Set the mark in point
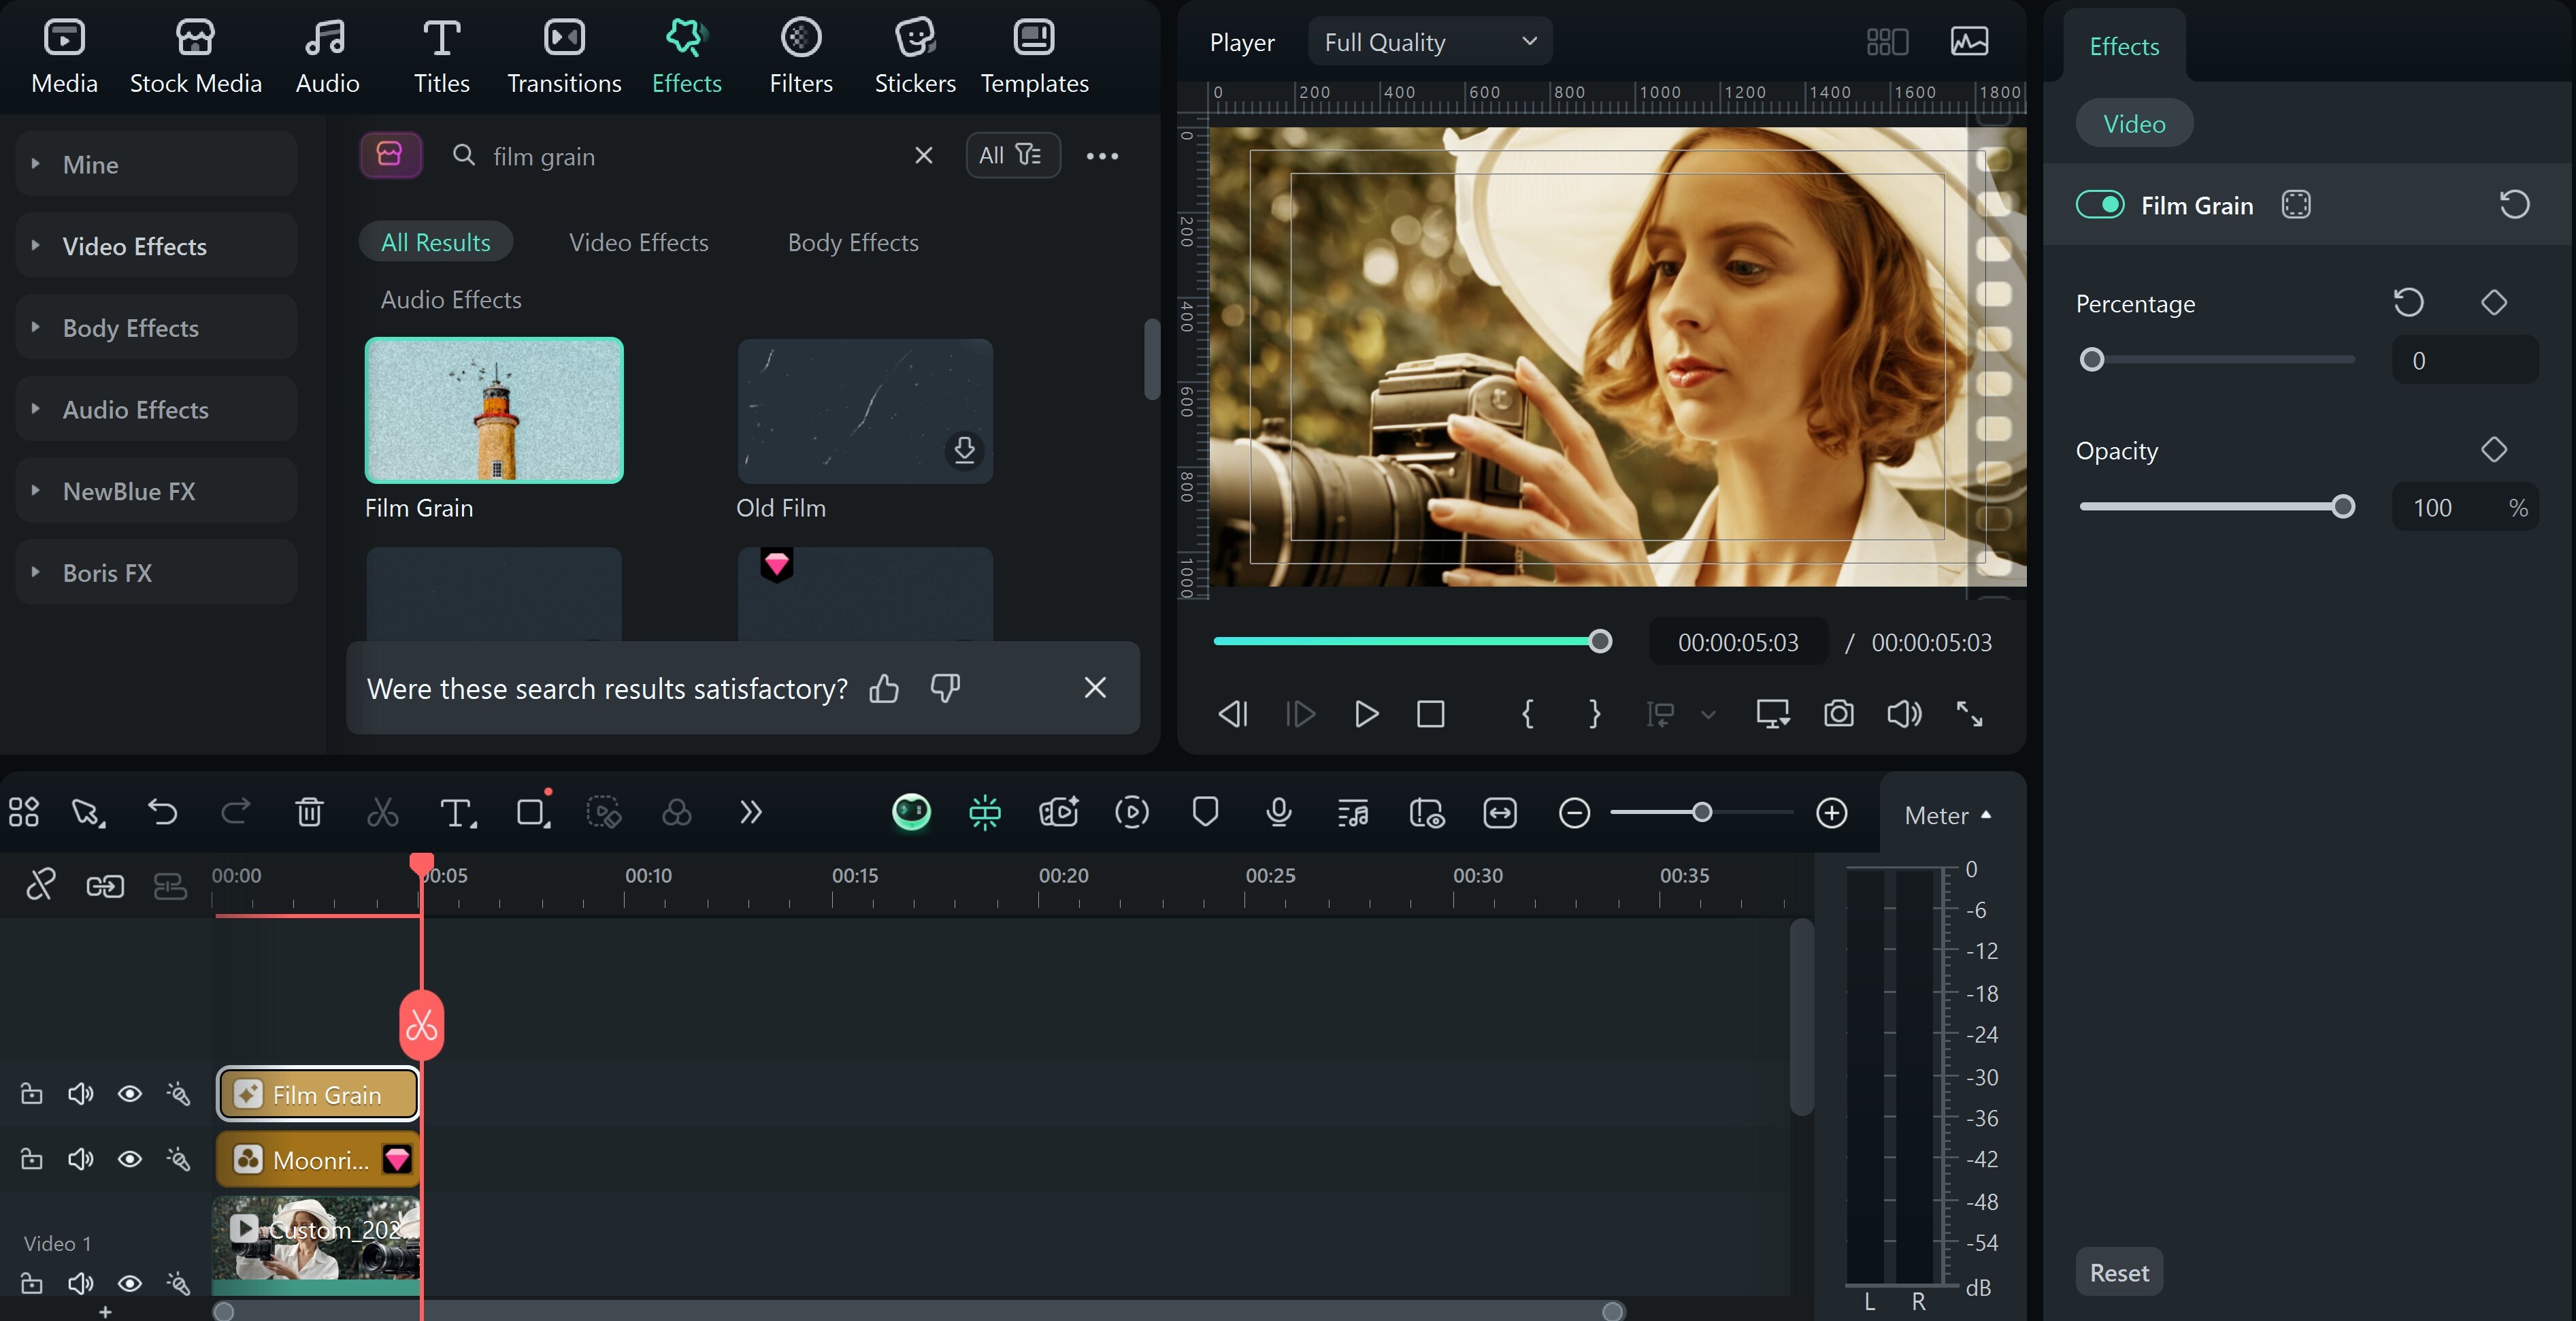Viewport: 2576px width, 1321px height. (x=1527, y=714)
